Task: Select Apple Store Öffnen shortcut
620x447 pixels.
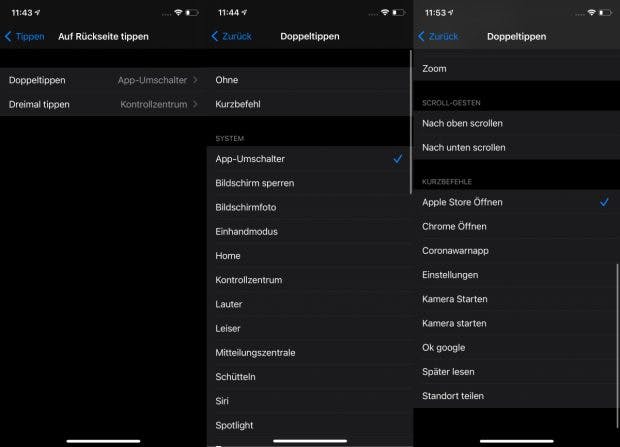Action: (516, 202)
